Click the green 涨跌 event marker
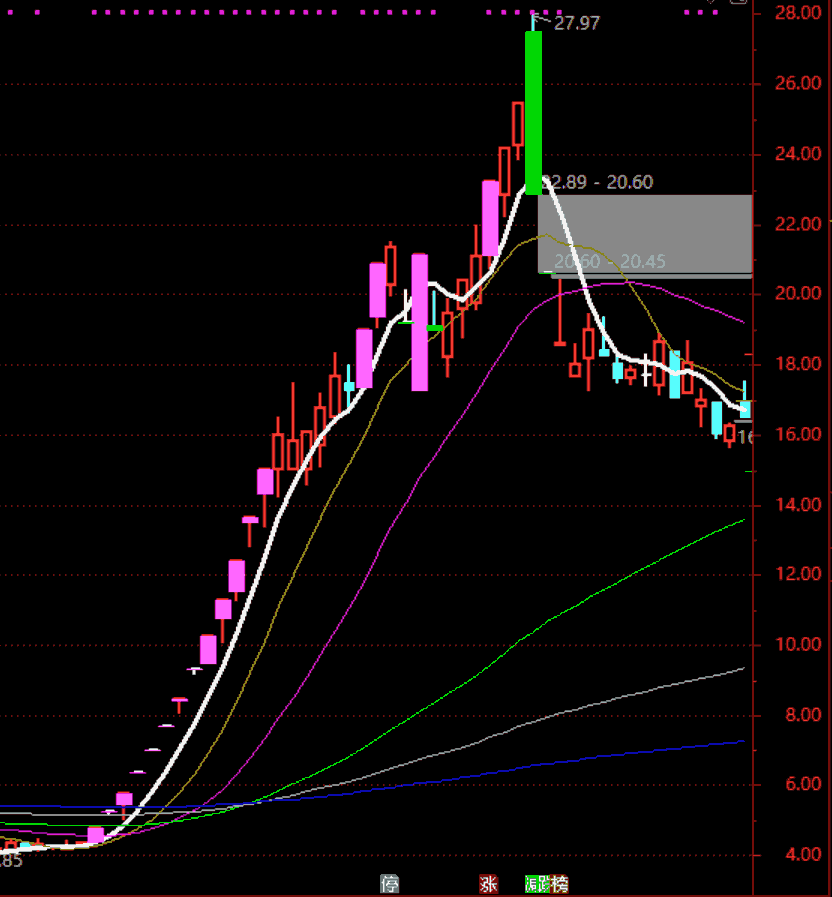The width and height of the screenshot is (832, 897). tap(536, 884)
